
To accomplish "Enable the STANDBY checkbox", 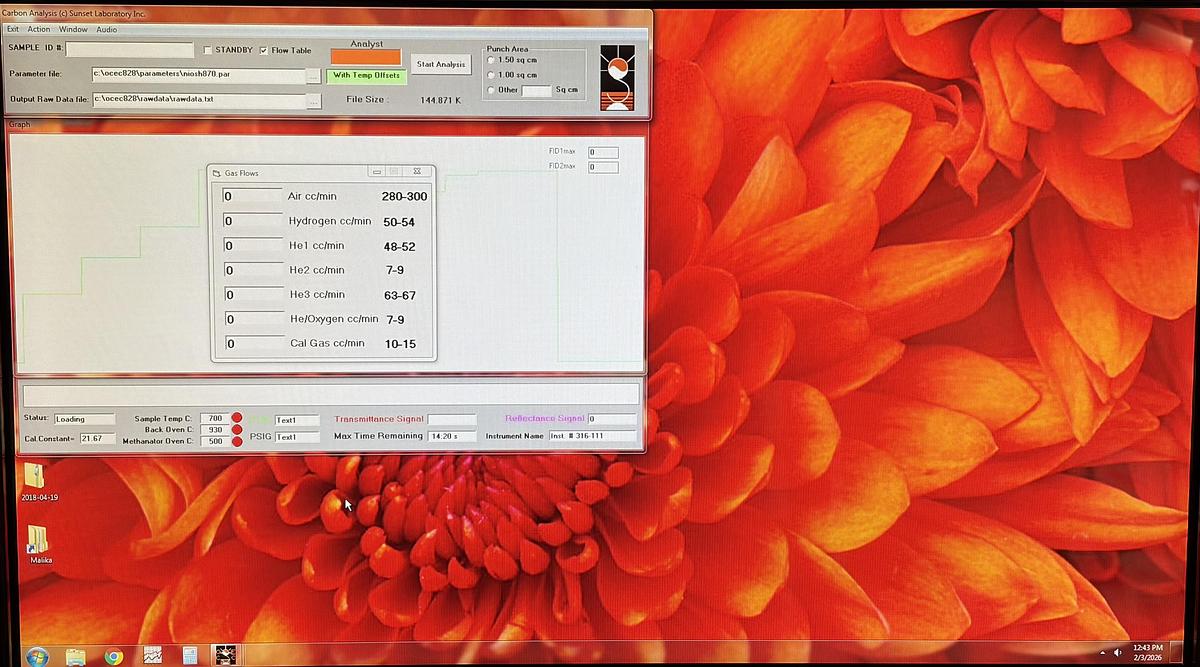I will (x=208, y=50).
